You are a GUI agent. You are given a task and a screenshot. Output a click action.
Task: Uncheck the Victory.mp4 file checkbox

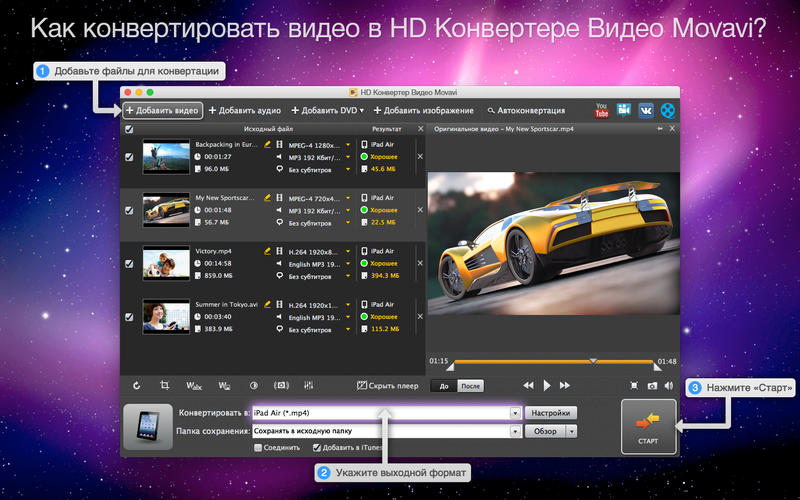click(129, 264)
